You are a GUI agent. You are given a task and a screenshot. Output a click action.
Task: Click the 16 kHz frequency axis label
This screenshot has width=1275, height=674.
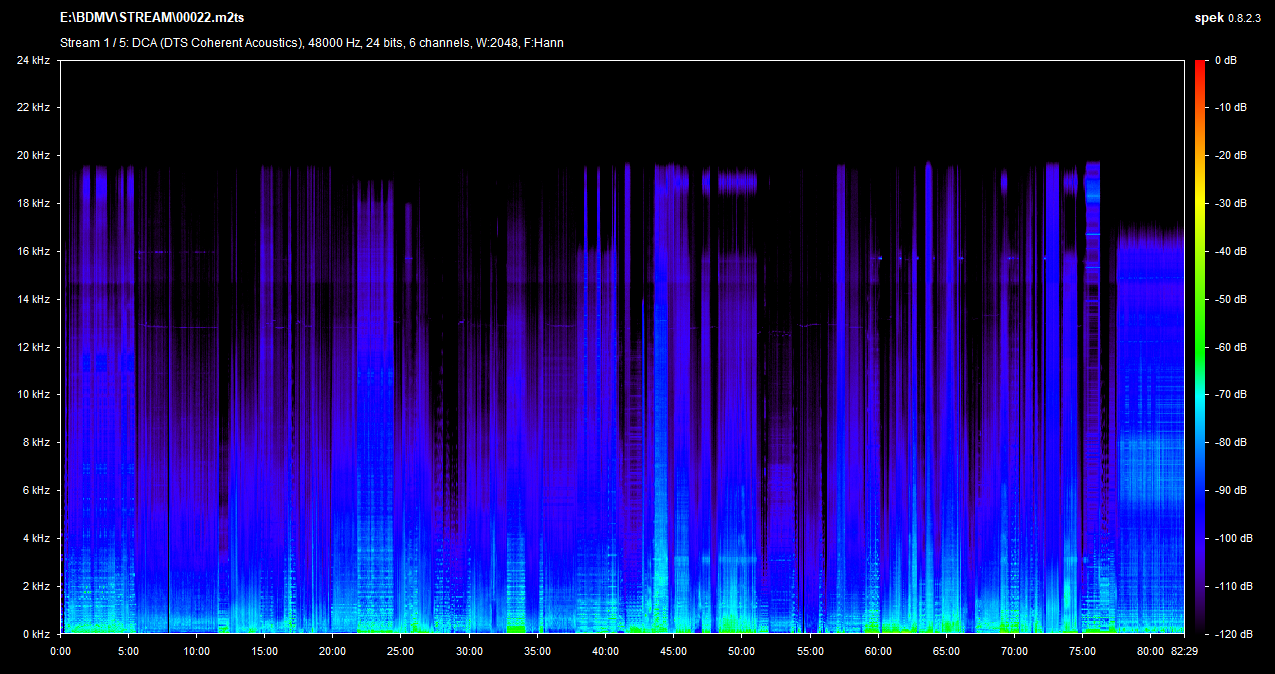(33, 251)
